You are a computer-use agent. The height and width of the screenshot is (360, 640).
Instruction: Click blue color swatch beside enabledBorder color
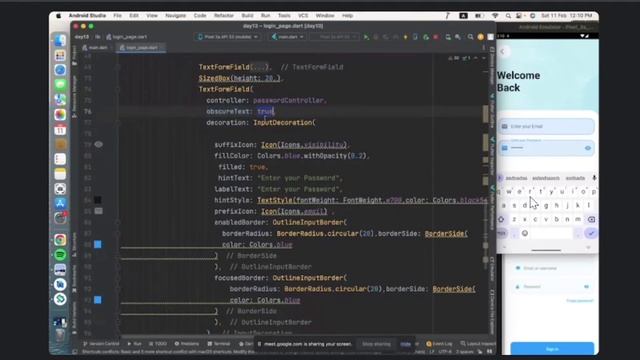click(98, 244)
